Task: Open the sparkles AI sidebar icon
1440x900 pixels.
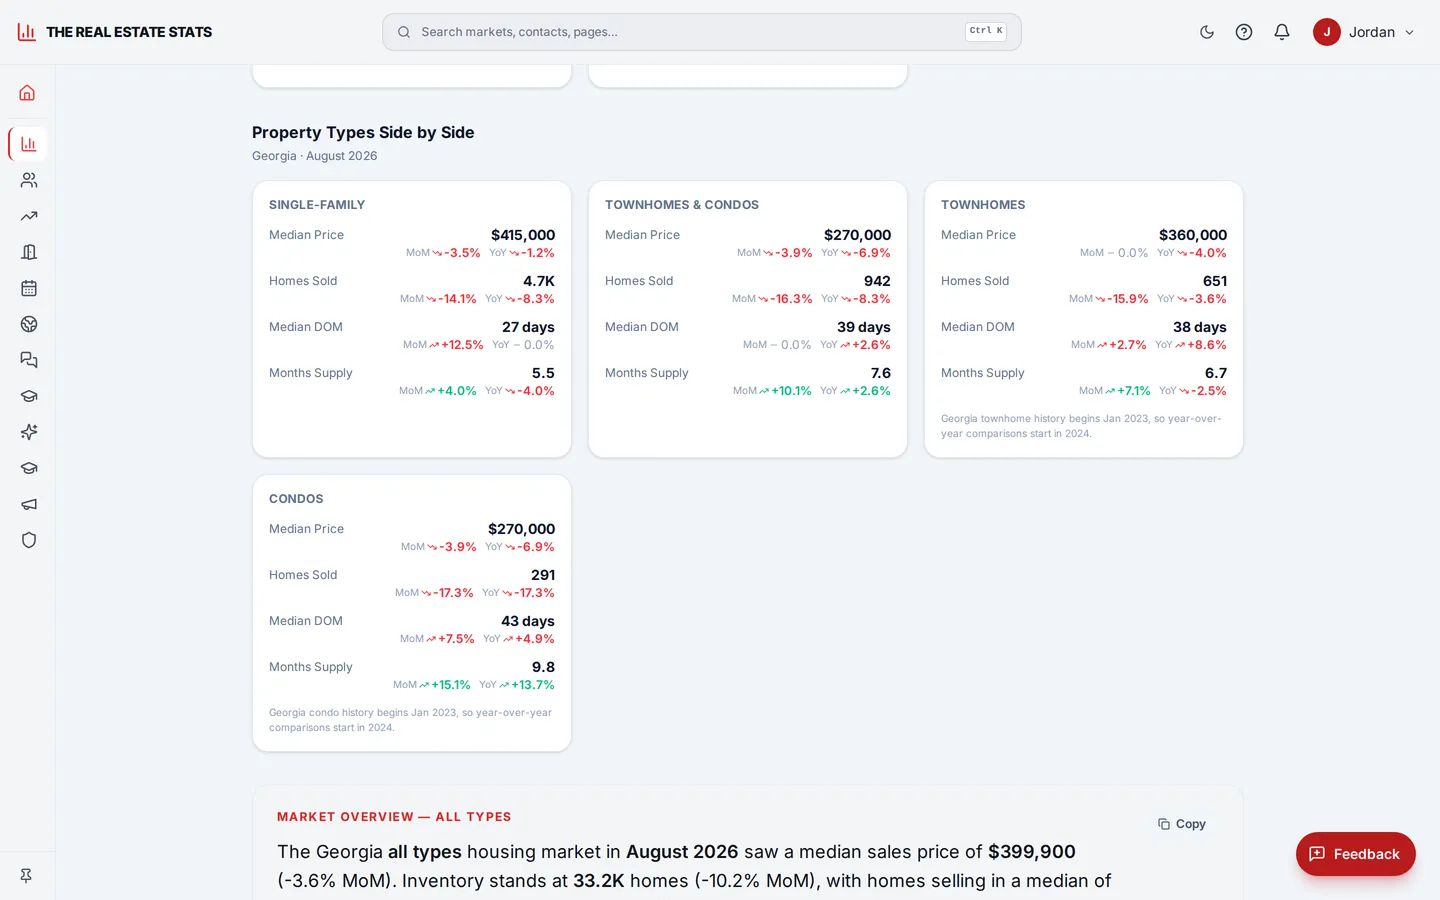Action: tap(28, 432)
